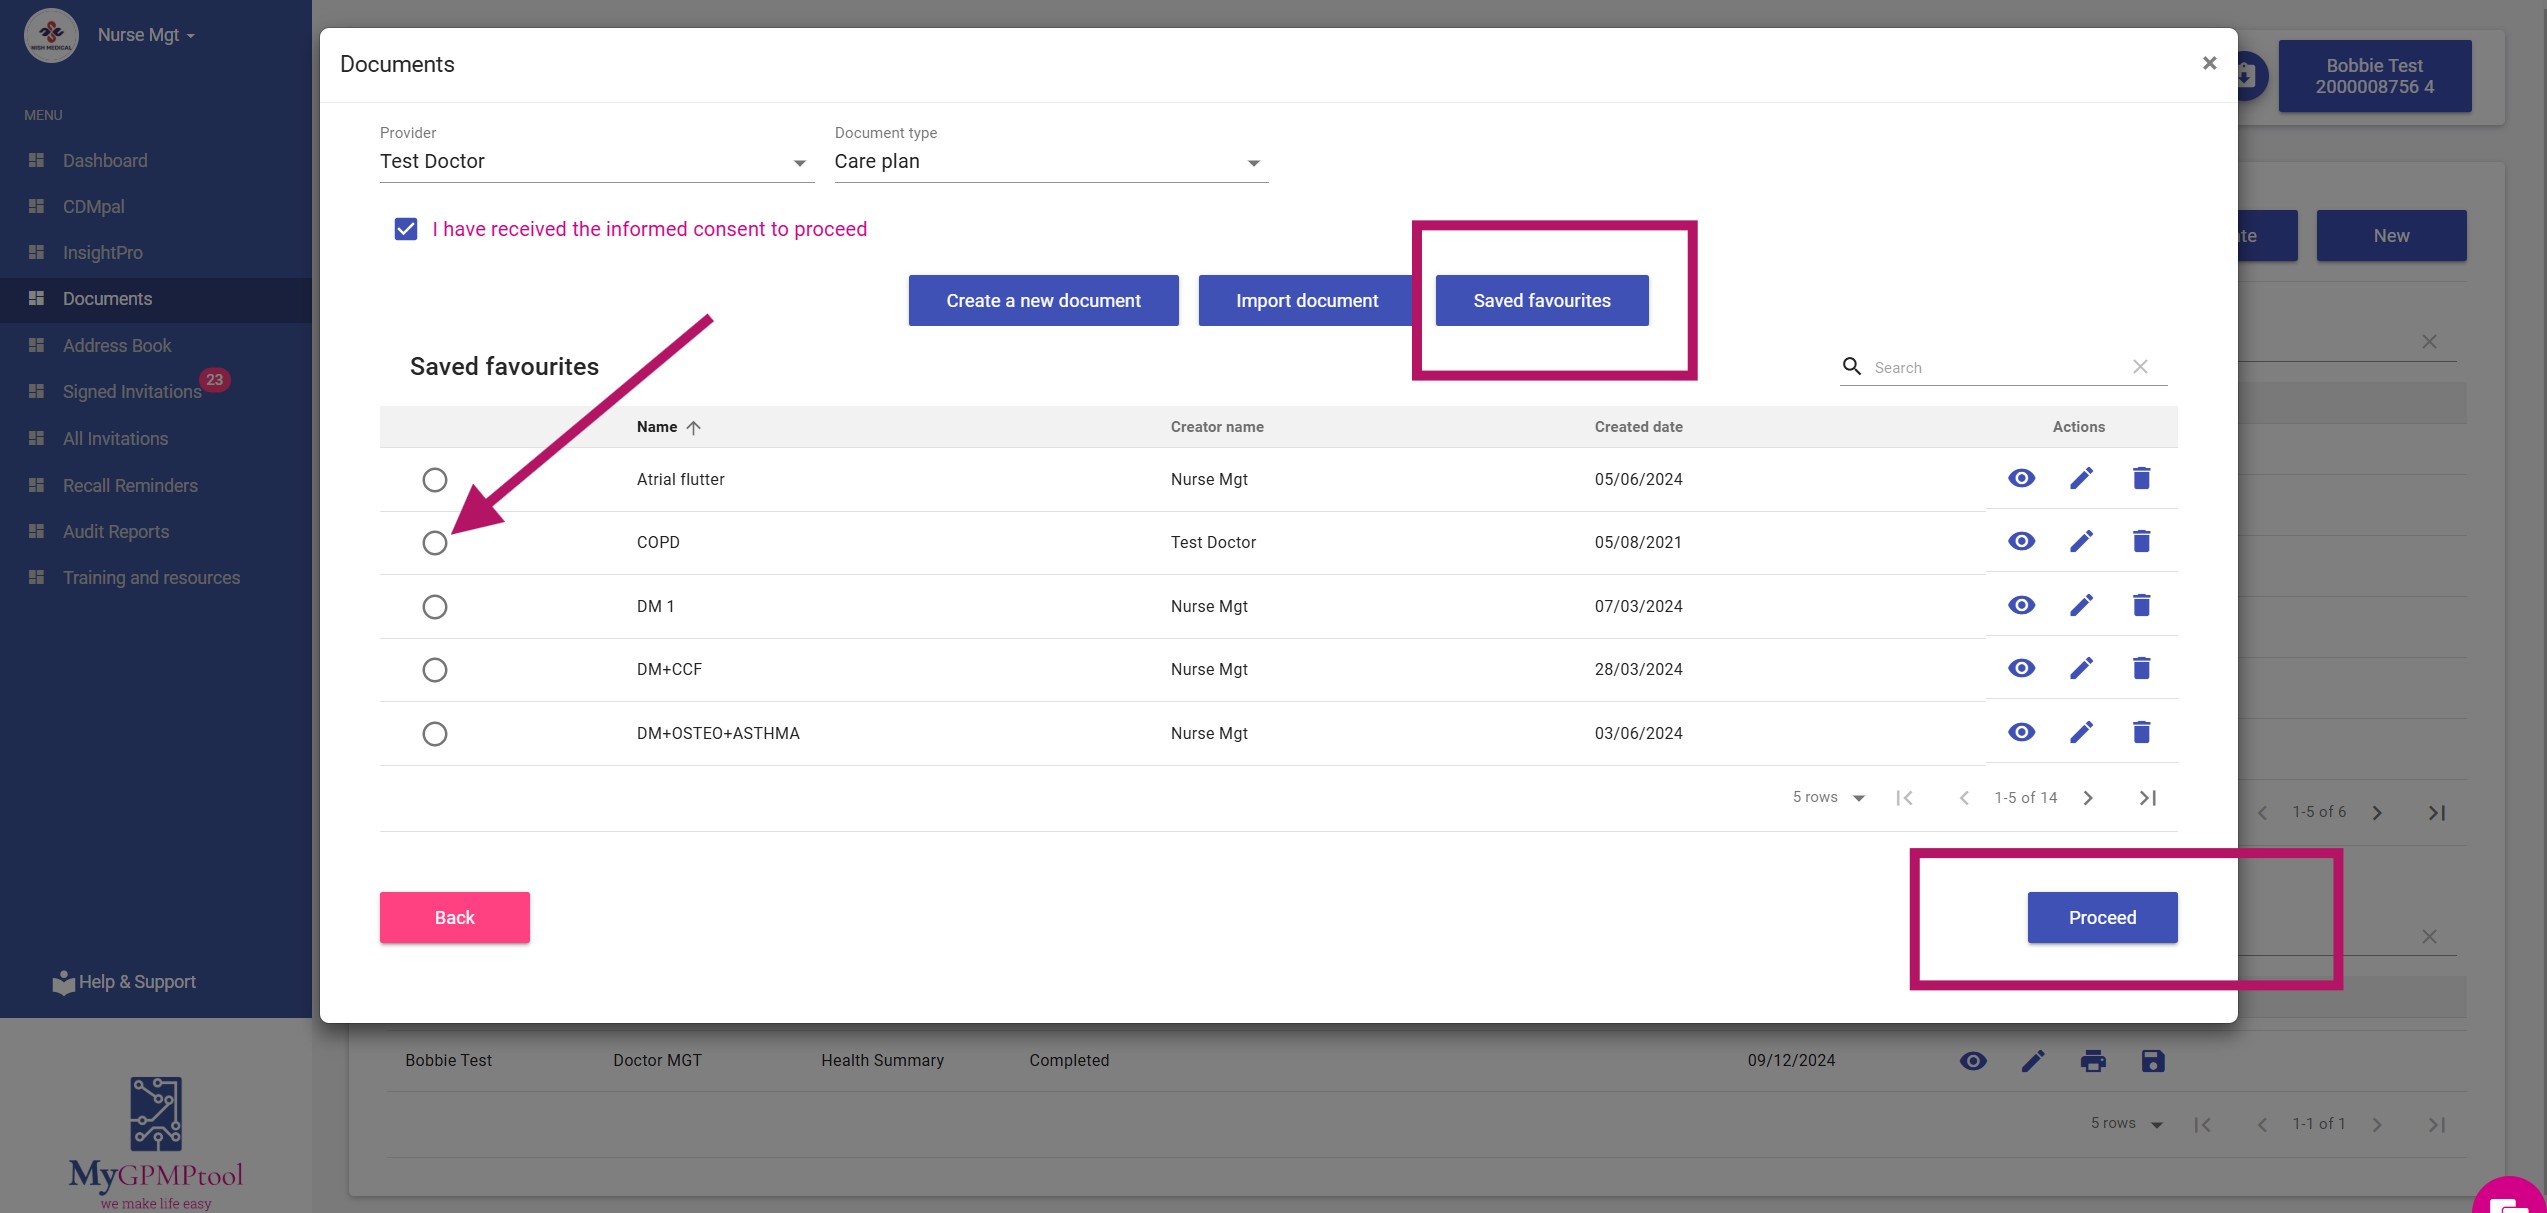Jump to first page of favourites
2547x1213 pixels.
click(1904, 798)
